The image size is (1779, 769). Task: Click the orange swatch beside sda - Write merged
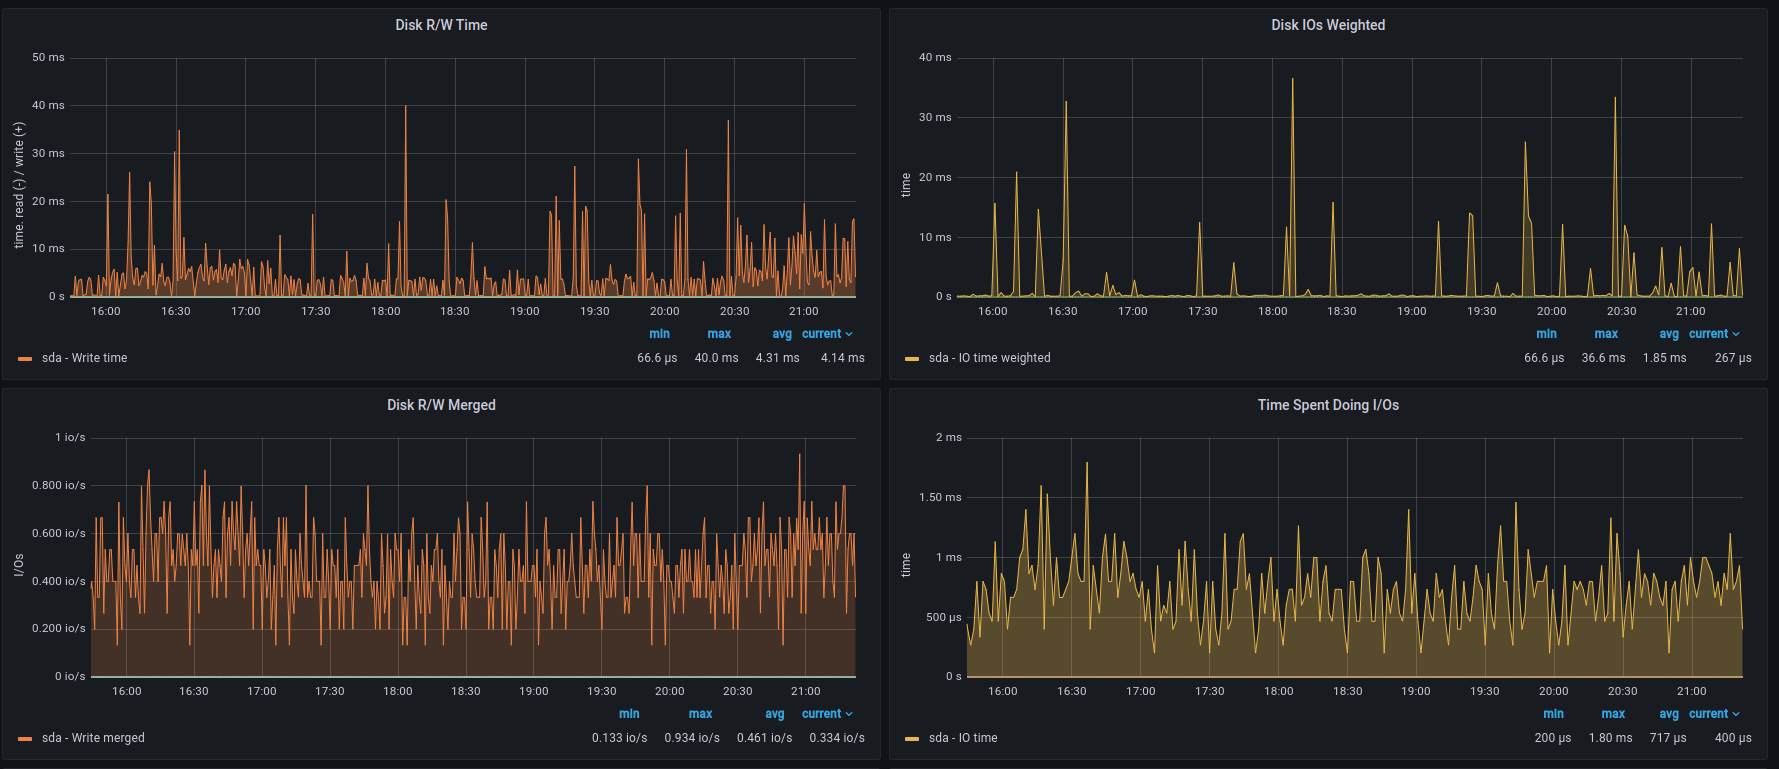(25, 739)
